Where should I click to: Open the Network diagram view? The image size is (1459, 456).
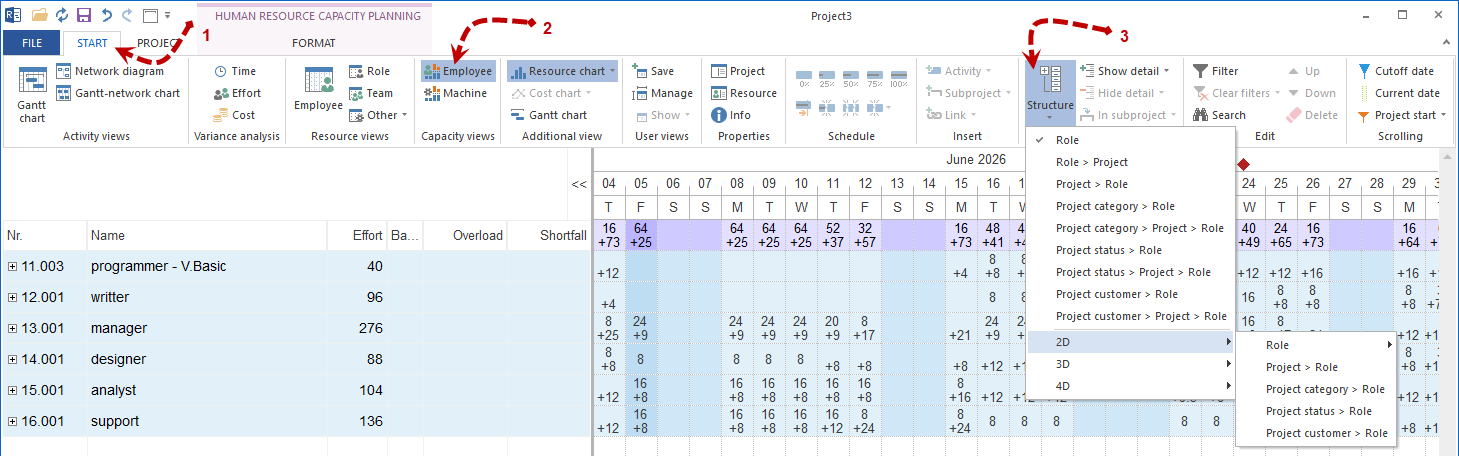[x=109, y=71]
